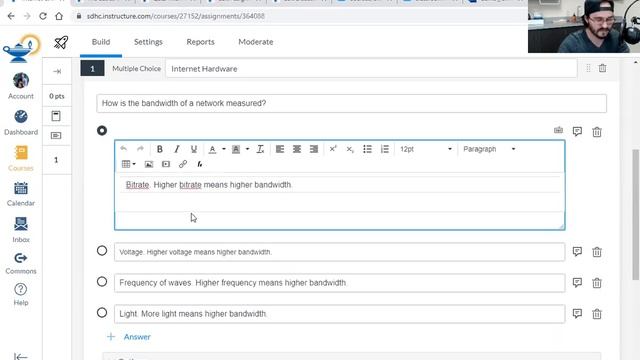Select Bitrate as the correct answer
The width and height of the screenshot is (640, 360).
102,131
